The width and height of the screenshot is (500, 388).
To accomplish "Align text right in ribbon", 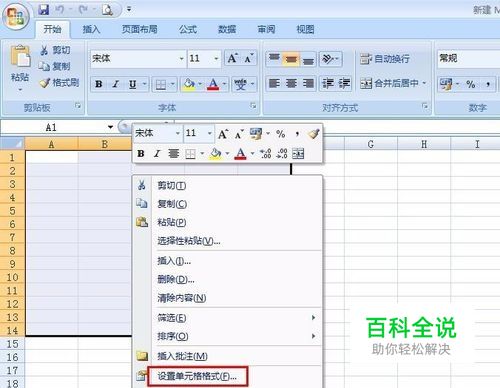I will coord(308,83).
